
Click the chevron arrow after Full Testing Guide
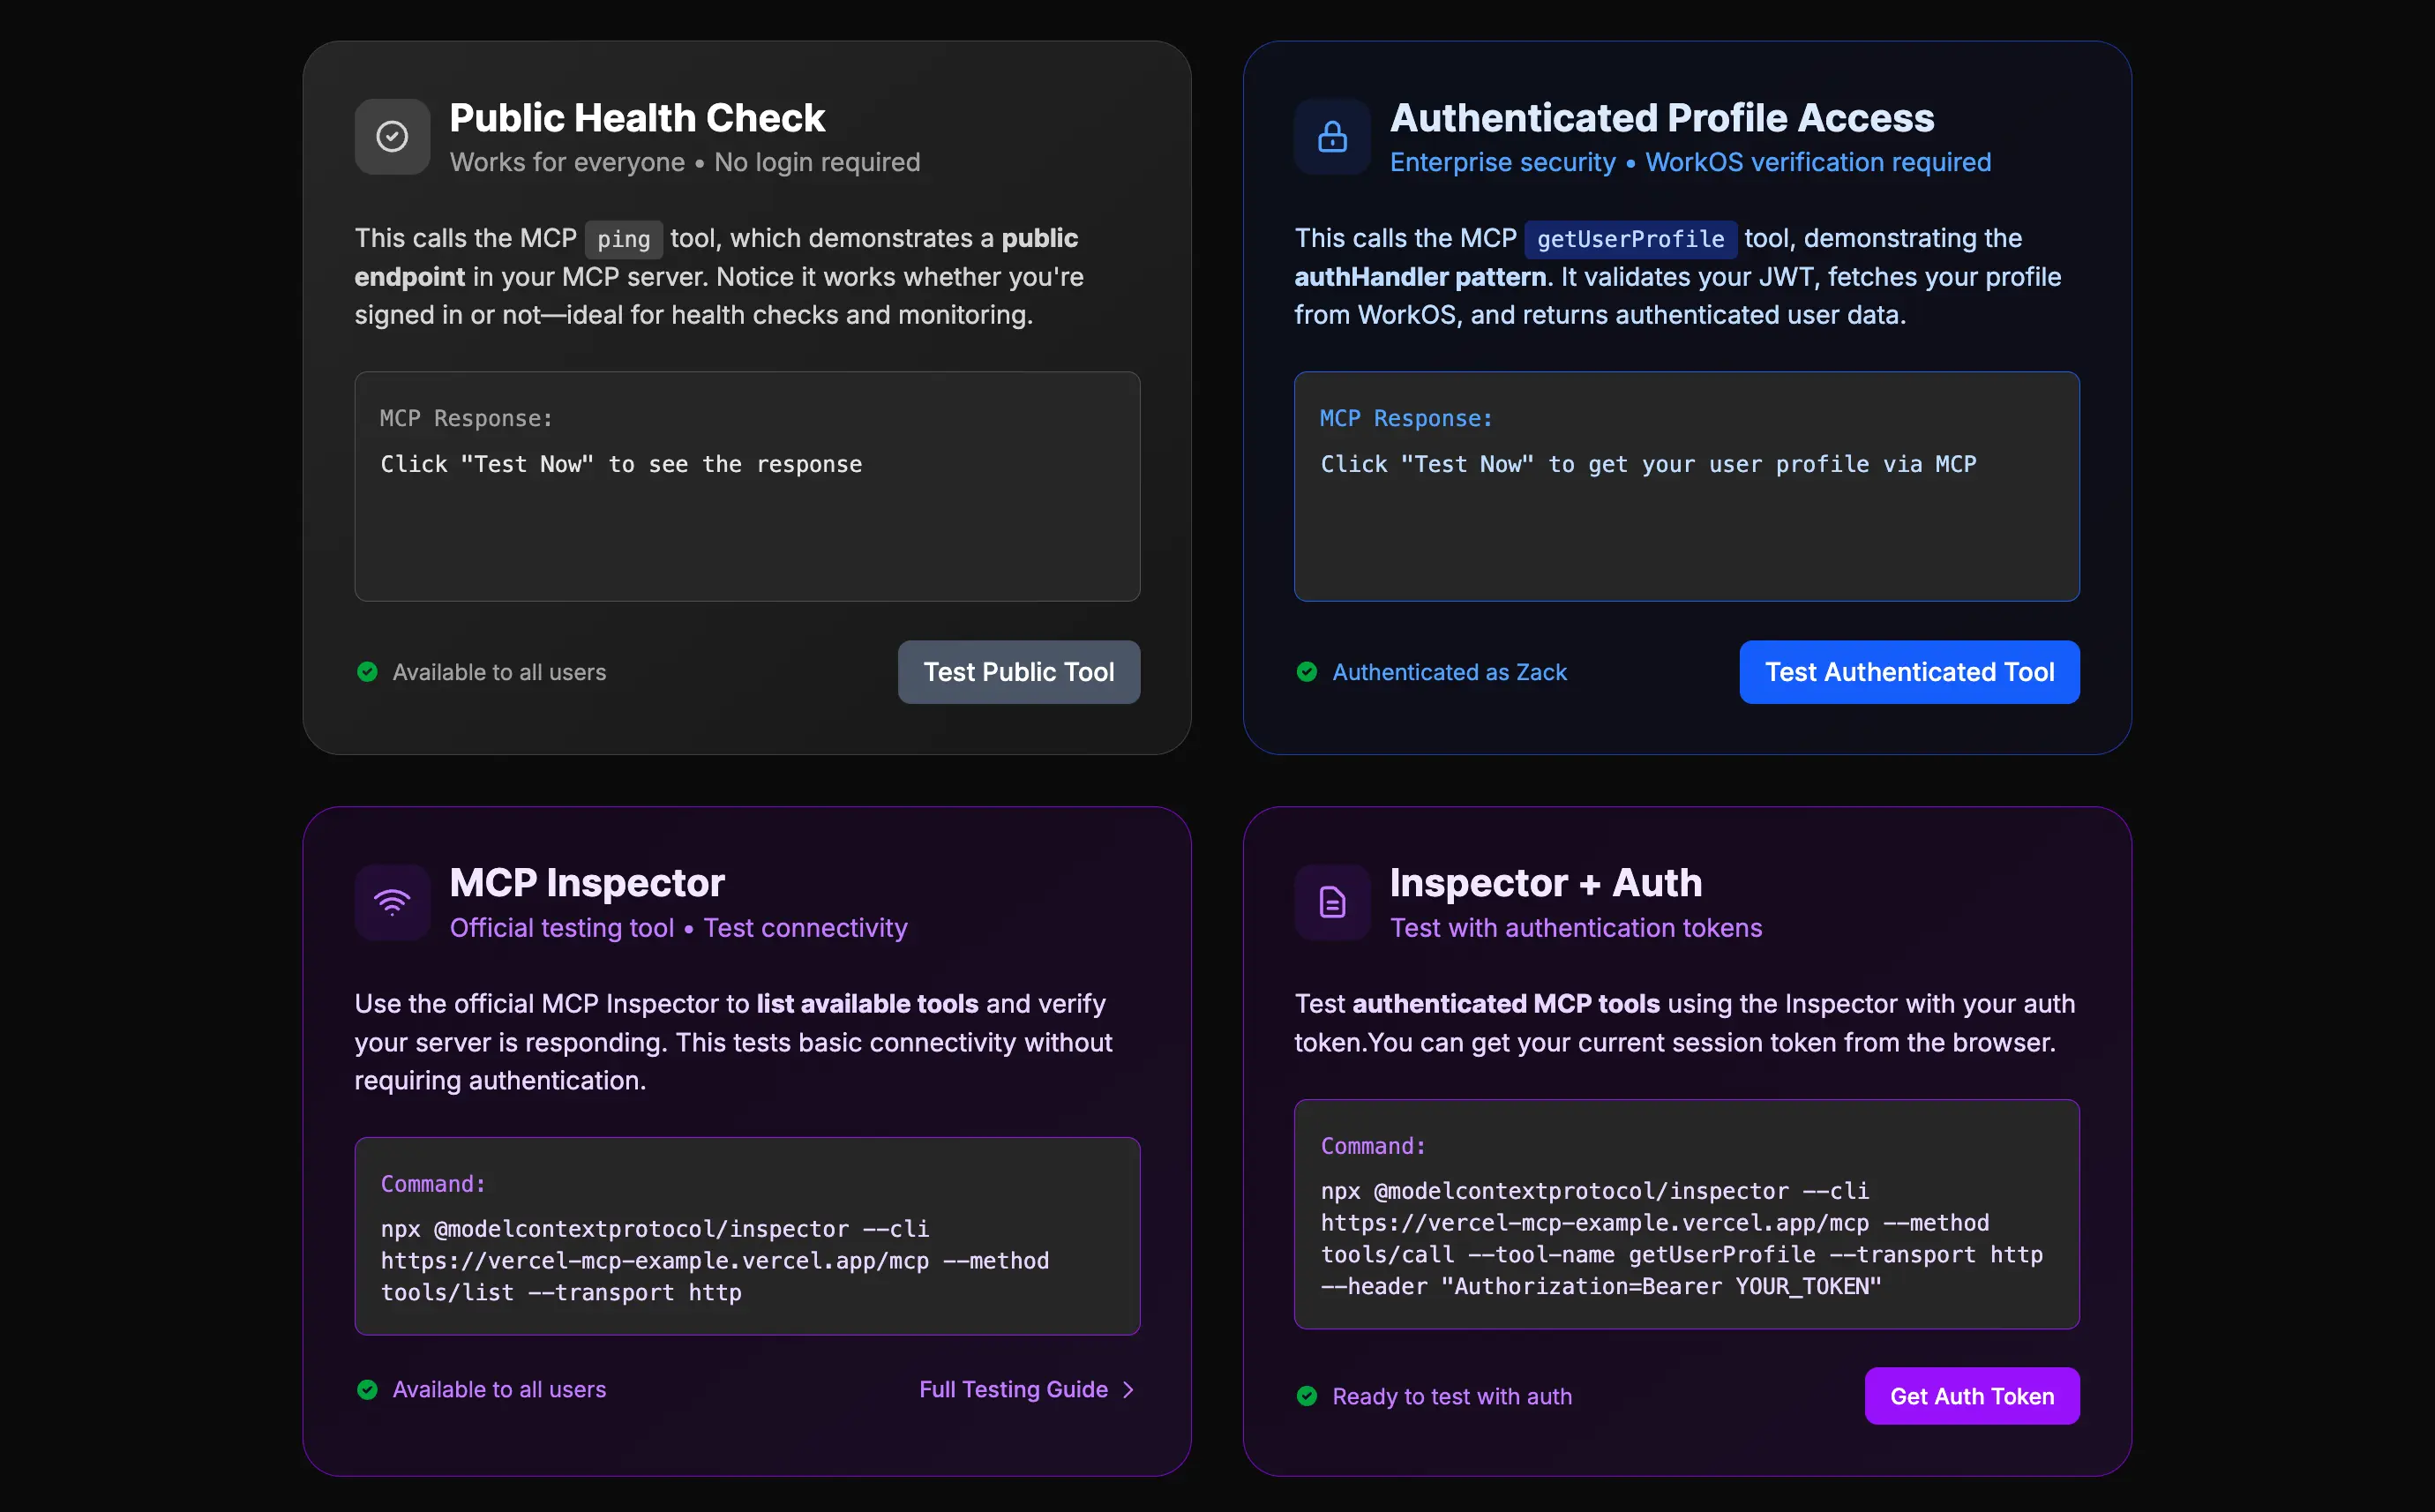click(x=1129, y=1389)
